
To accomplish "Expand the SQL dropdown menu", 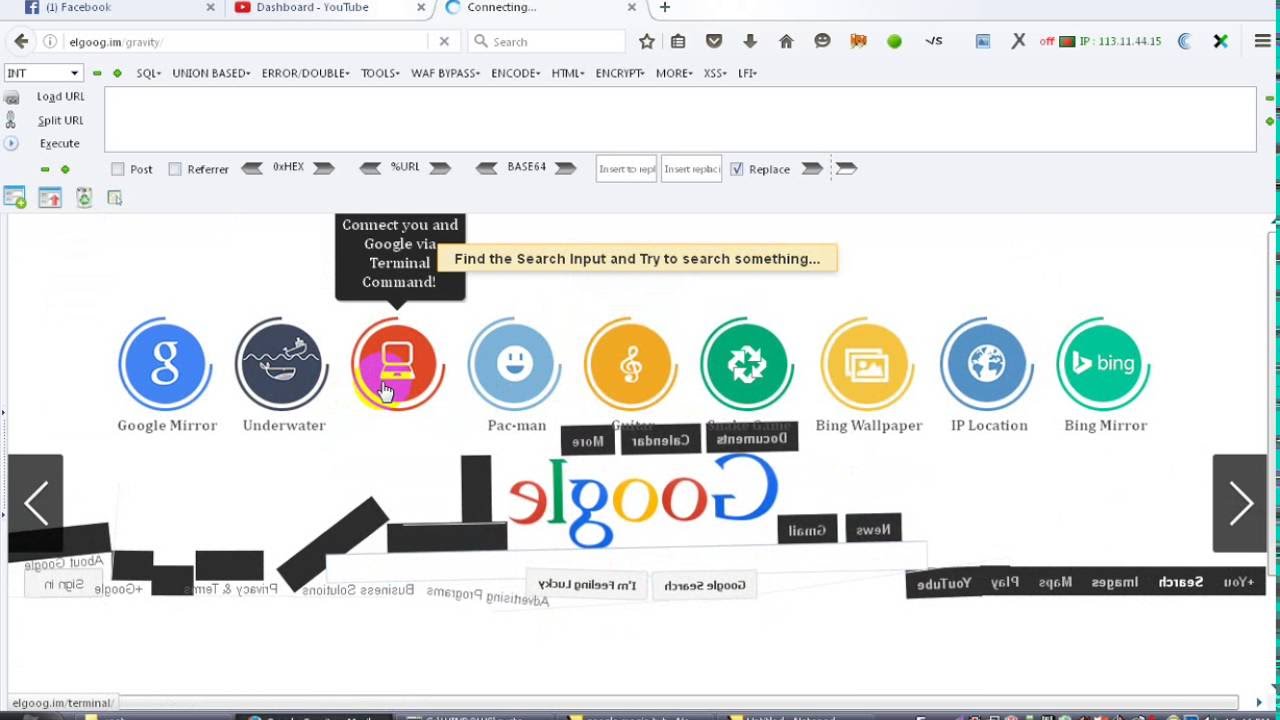I will (148, 73).
